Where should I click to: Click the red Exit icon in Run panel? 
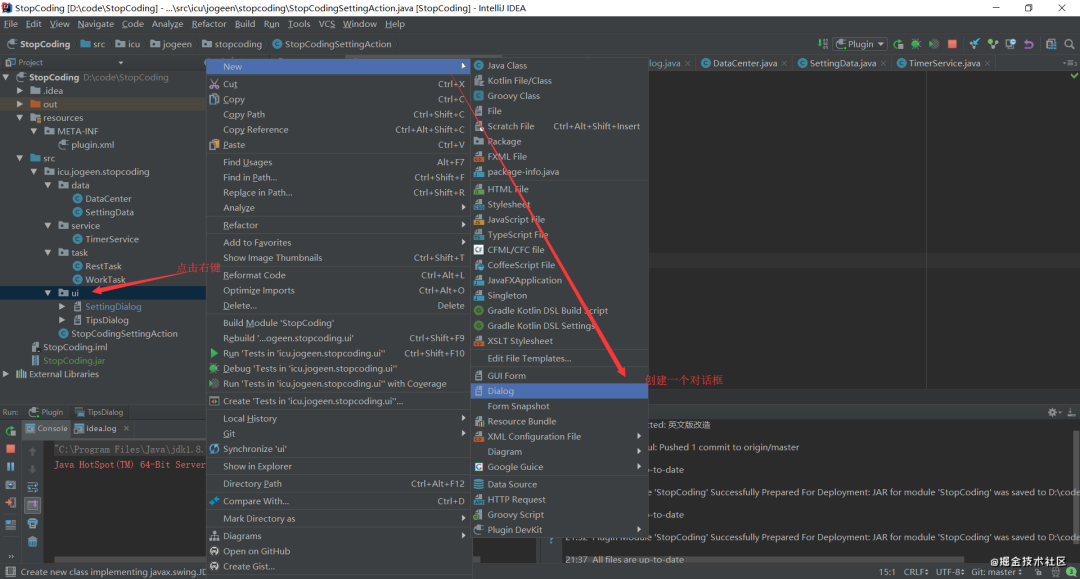[10, 503]
